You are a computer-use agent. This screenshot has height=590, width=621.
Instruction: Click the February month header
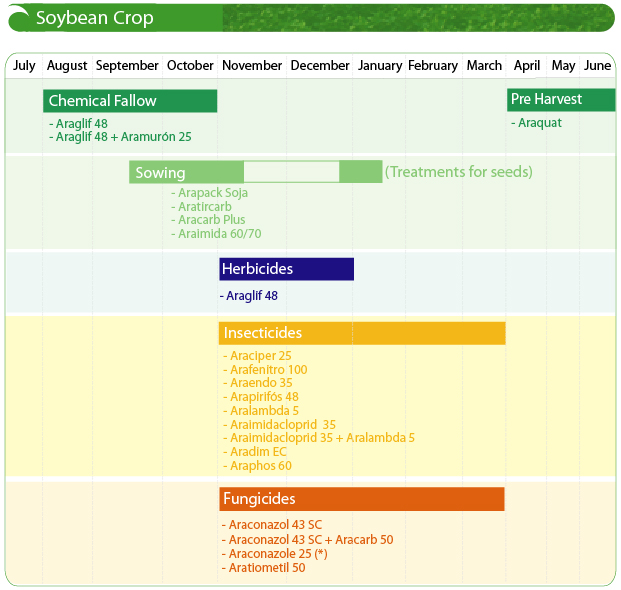coord(433,65)
